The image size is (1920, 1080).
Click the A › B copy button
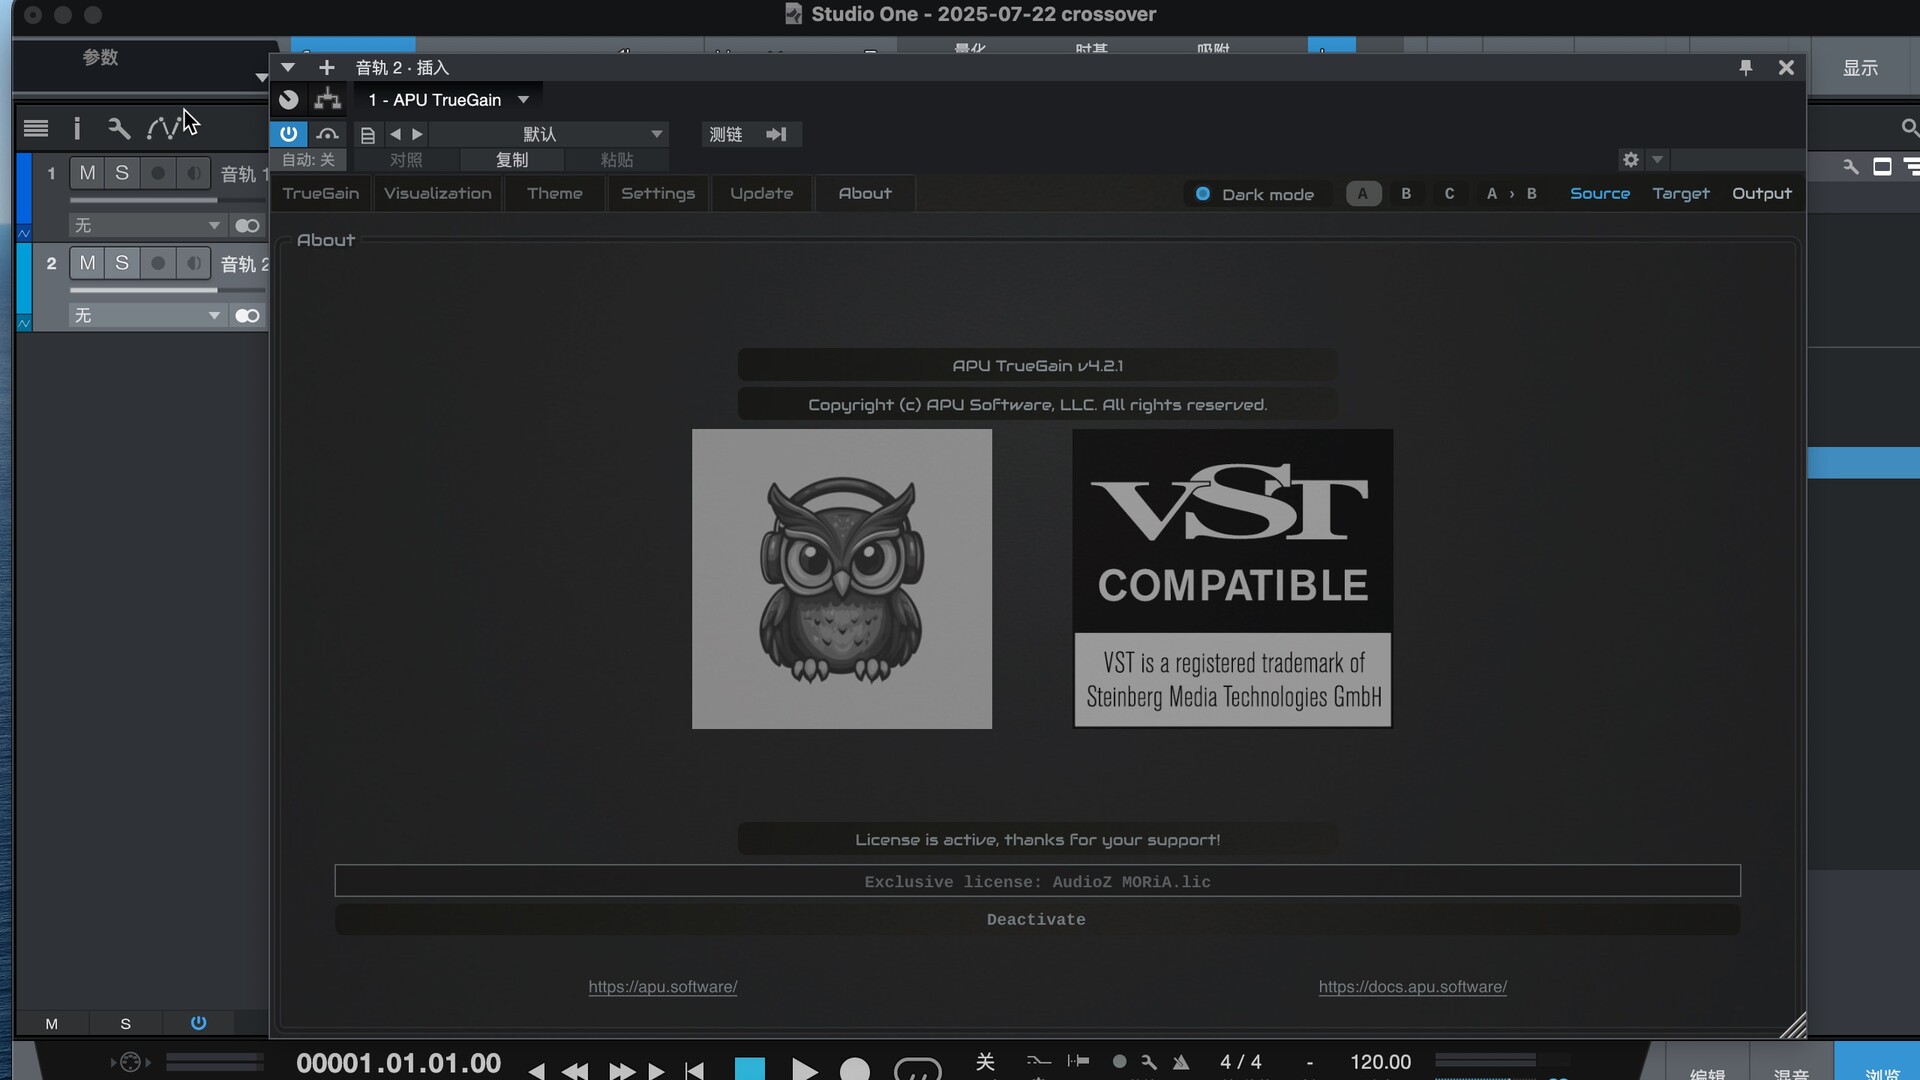pyautogui.click(x=1512, y=194)
